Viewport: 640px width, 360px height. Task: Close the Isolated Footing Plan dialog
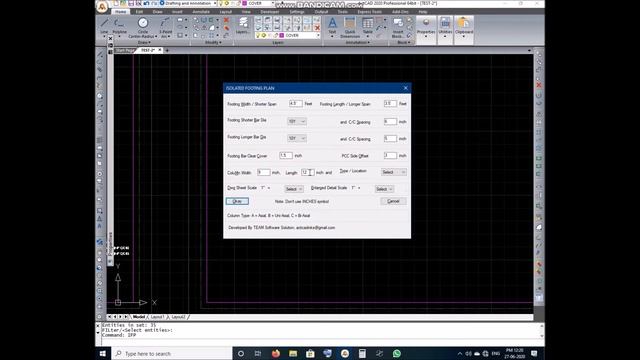pos(405,88)
